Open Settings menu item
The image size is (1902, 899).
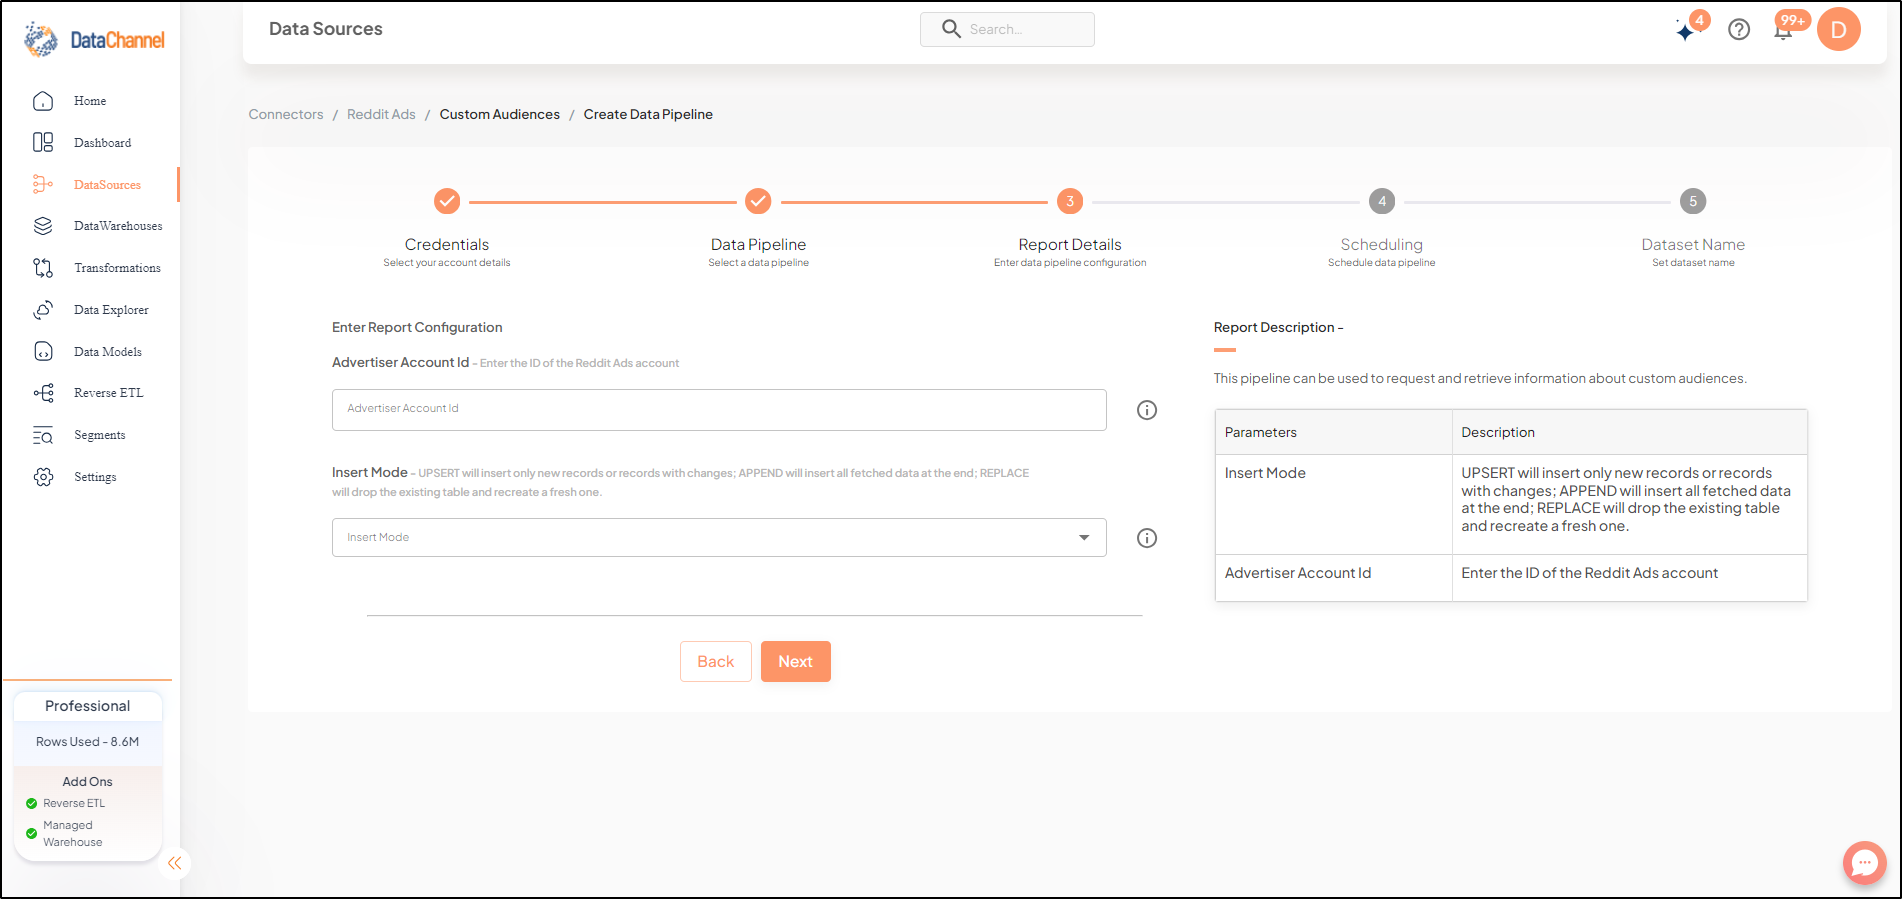click(95, 477)
